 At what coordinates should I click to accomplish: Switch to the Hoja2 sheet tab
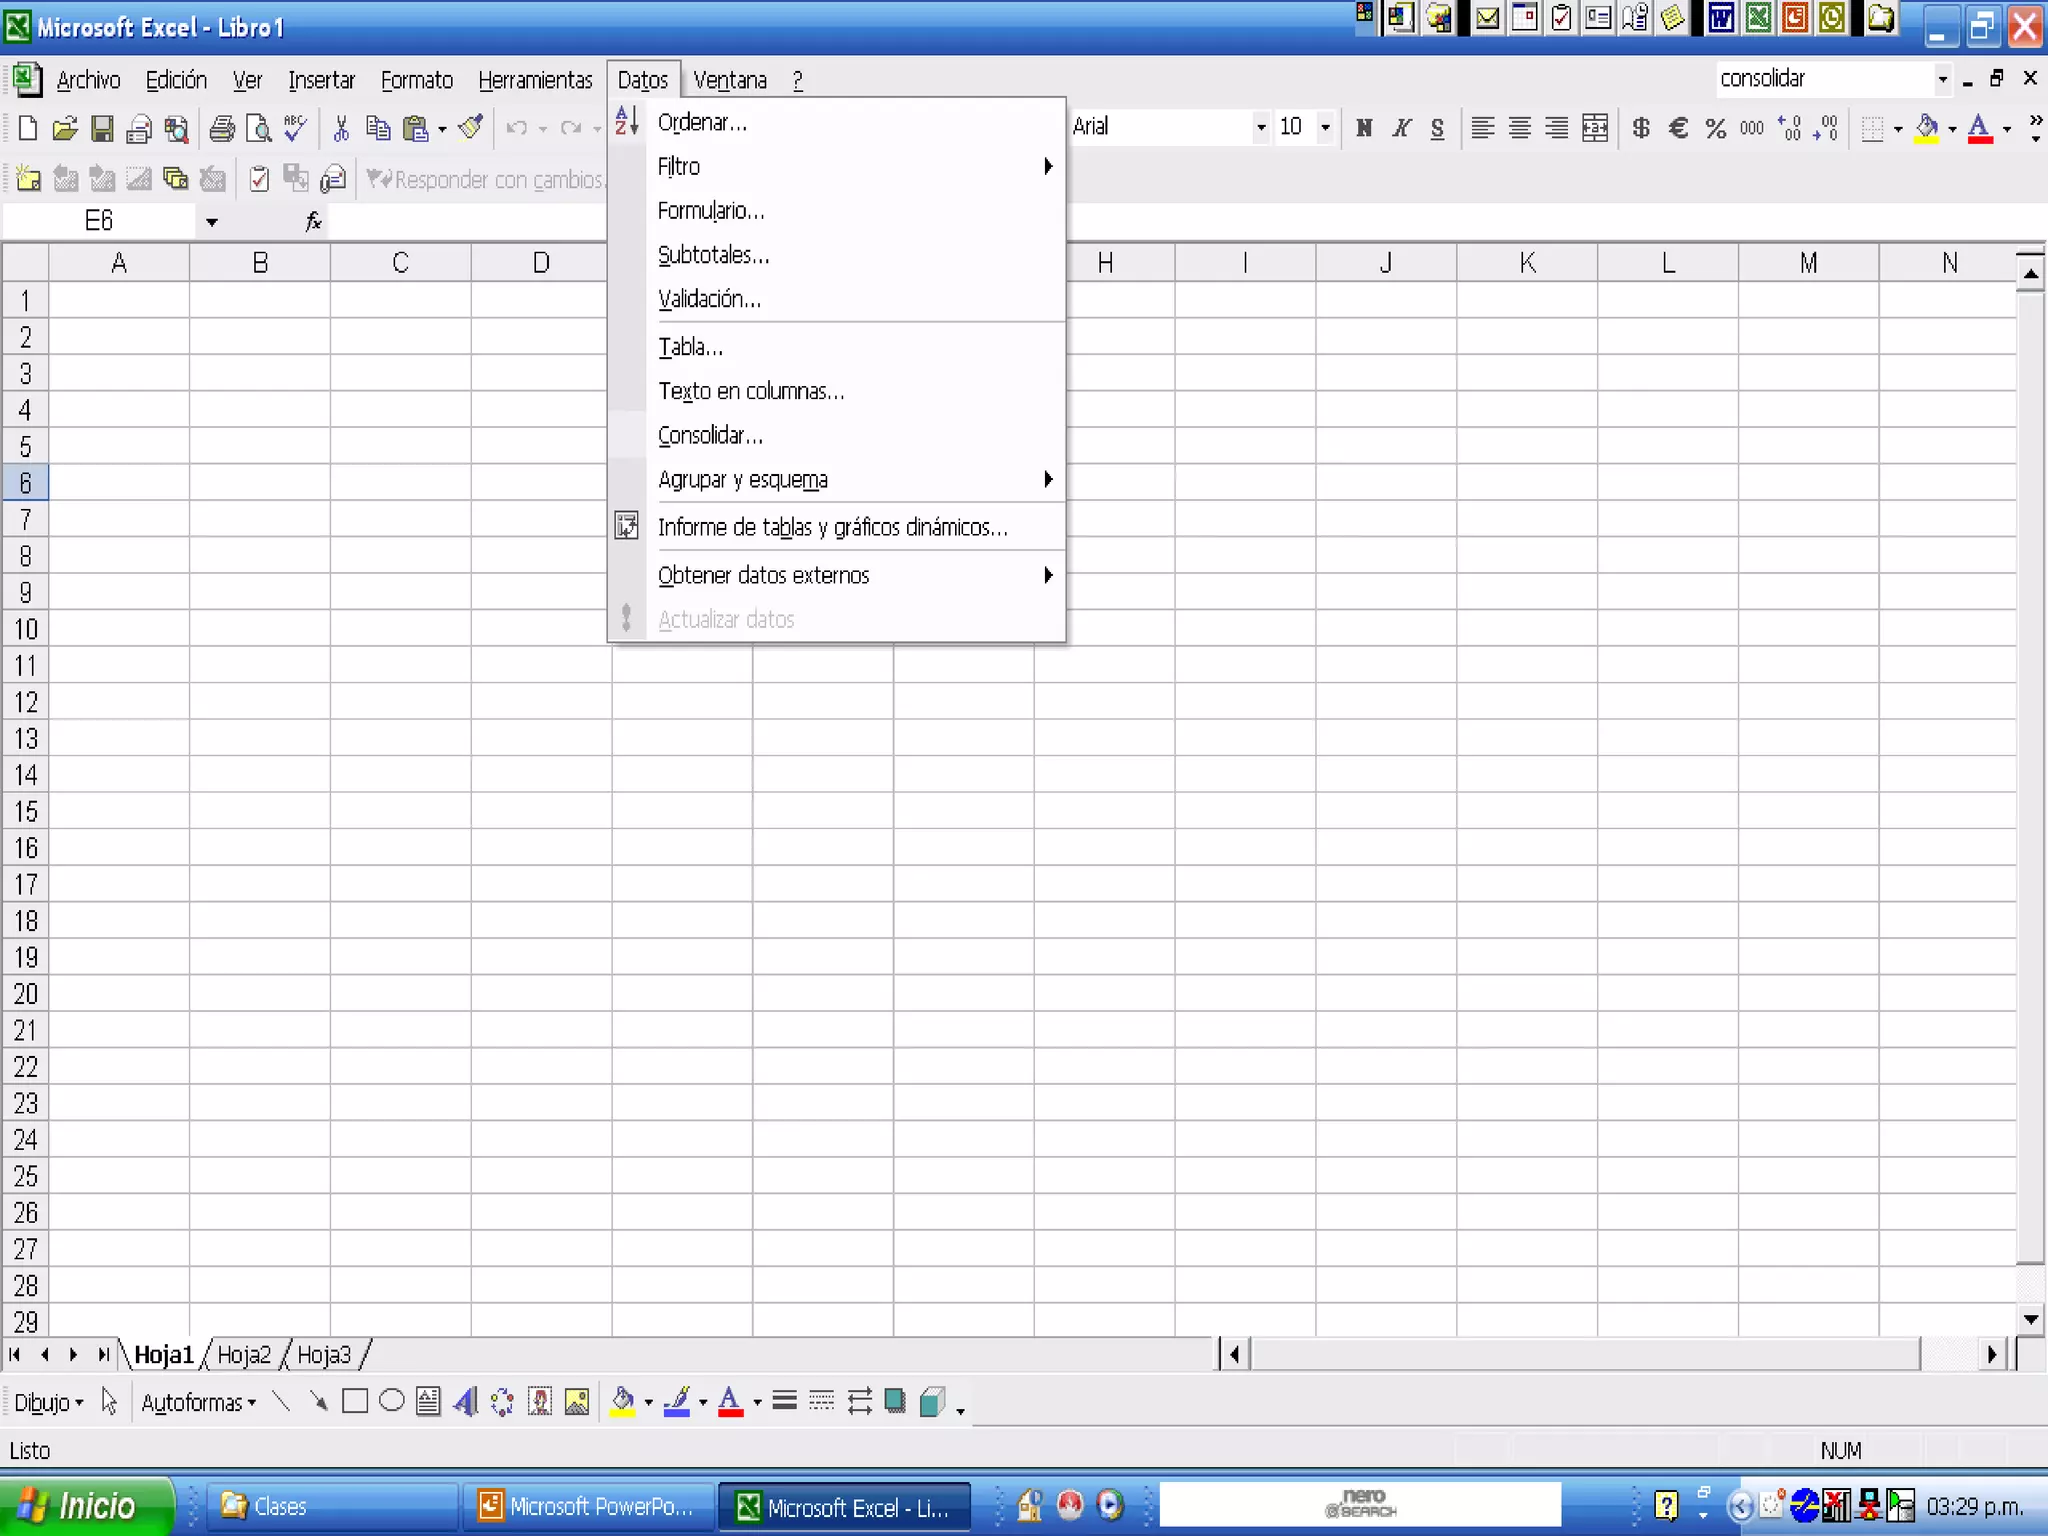pyautogui.click(x=244, y=1355)
